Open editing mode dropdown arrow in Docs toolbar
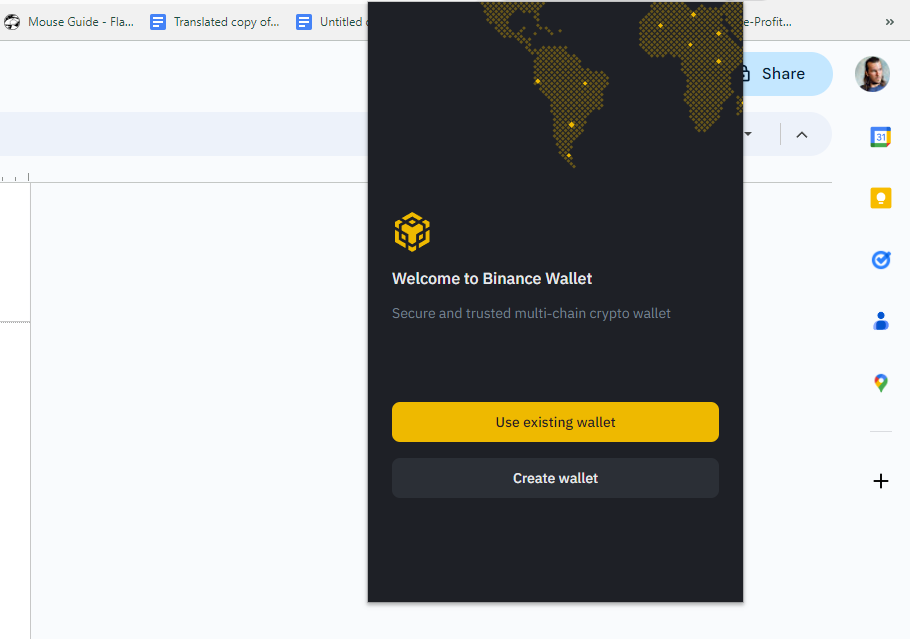The height and width of the screenshot is (639, 910). coord(748,134)
